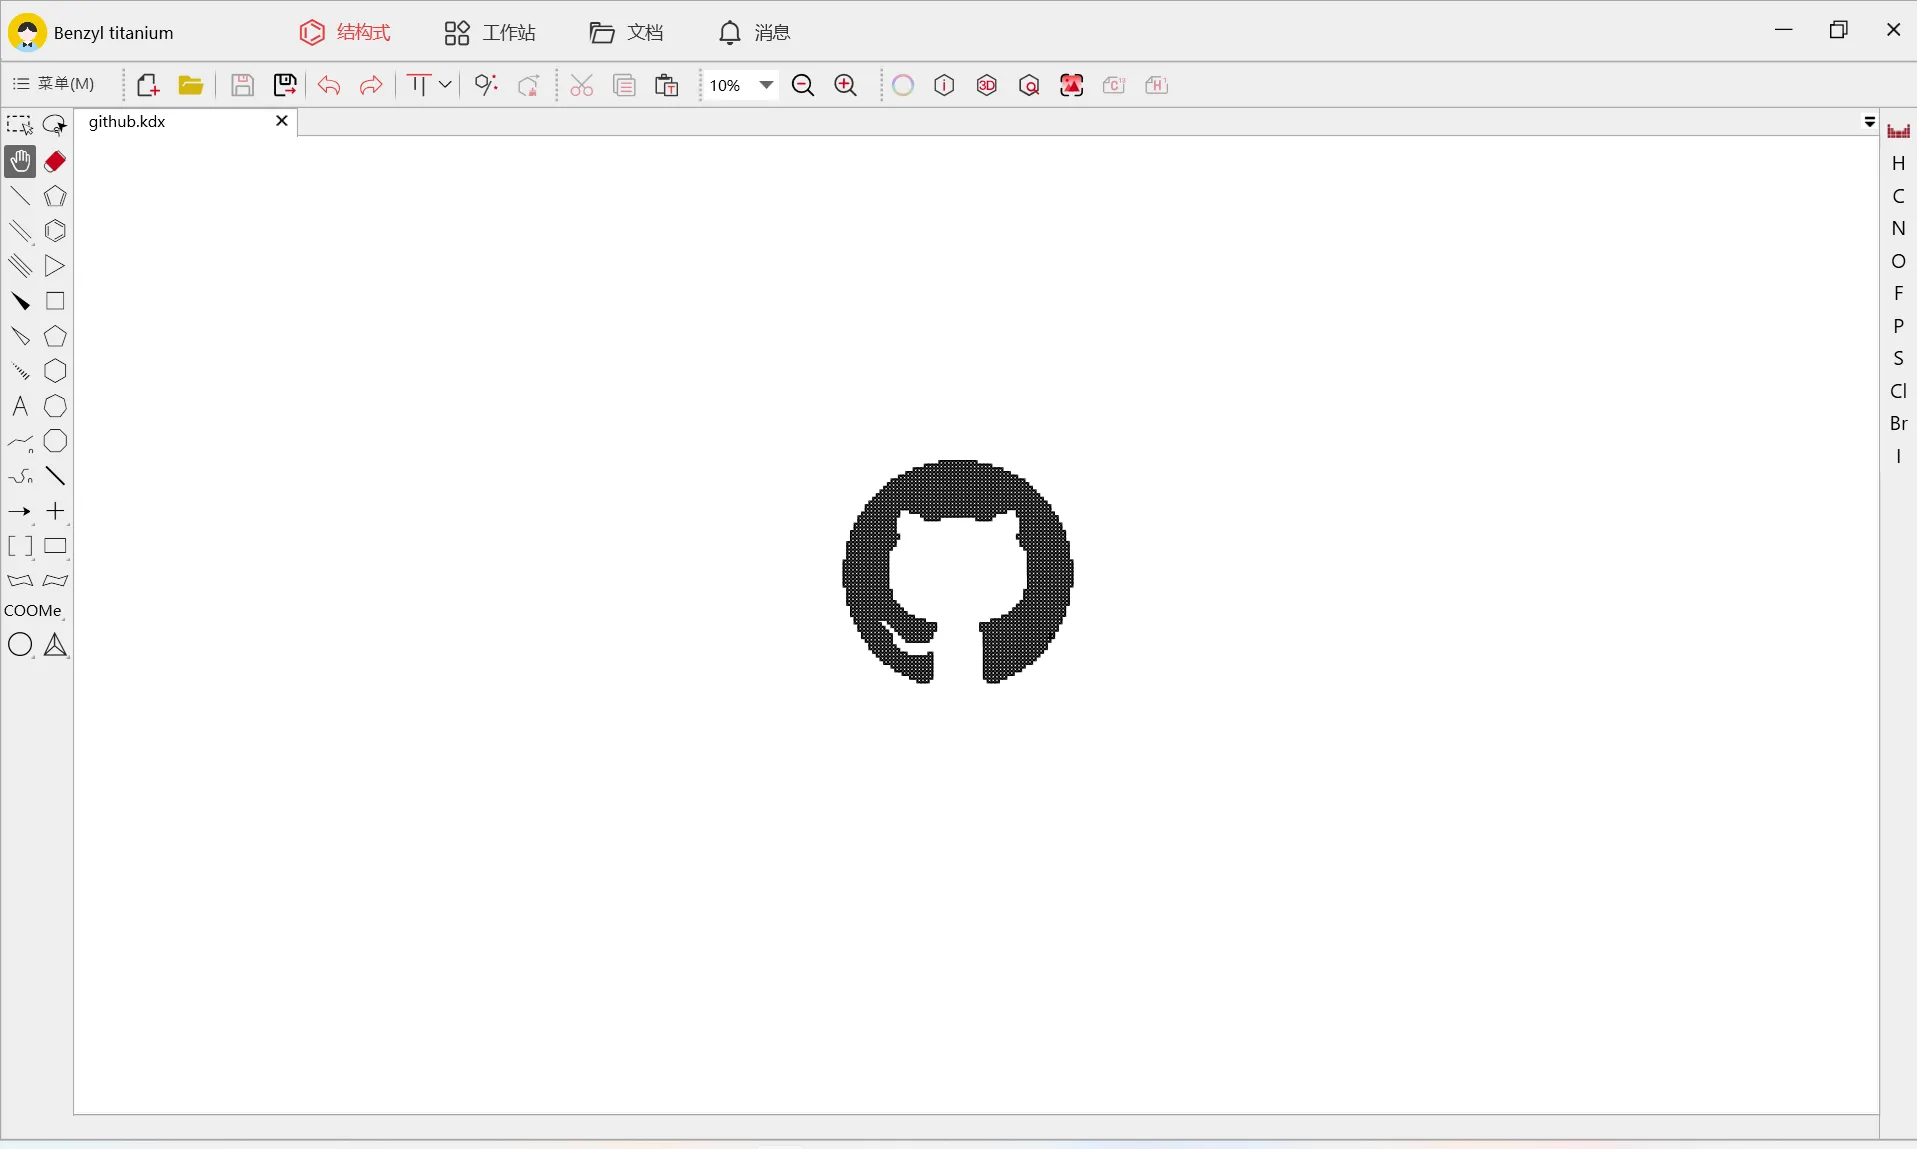Select the lasso selection tool
The height and width of the screenshot is (1149, 1917).
[x=55, y=123]
